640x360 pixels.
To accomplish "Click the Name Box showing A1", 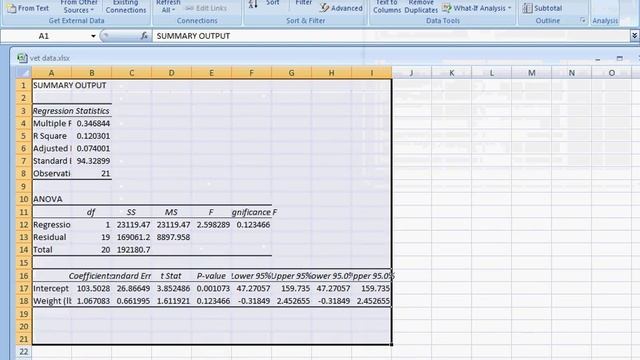I will pos(45,36).
